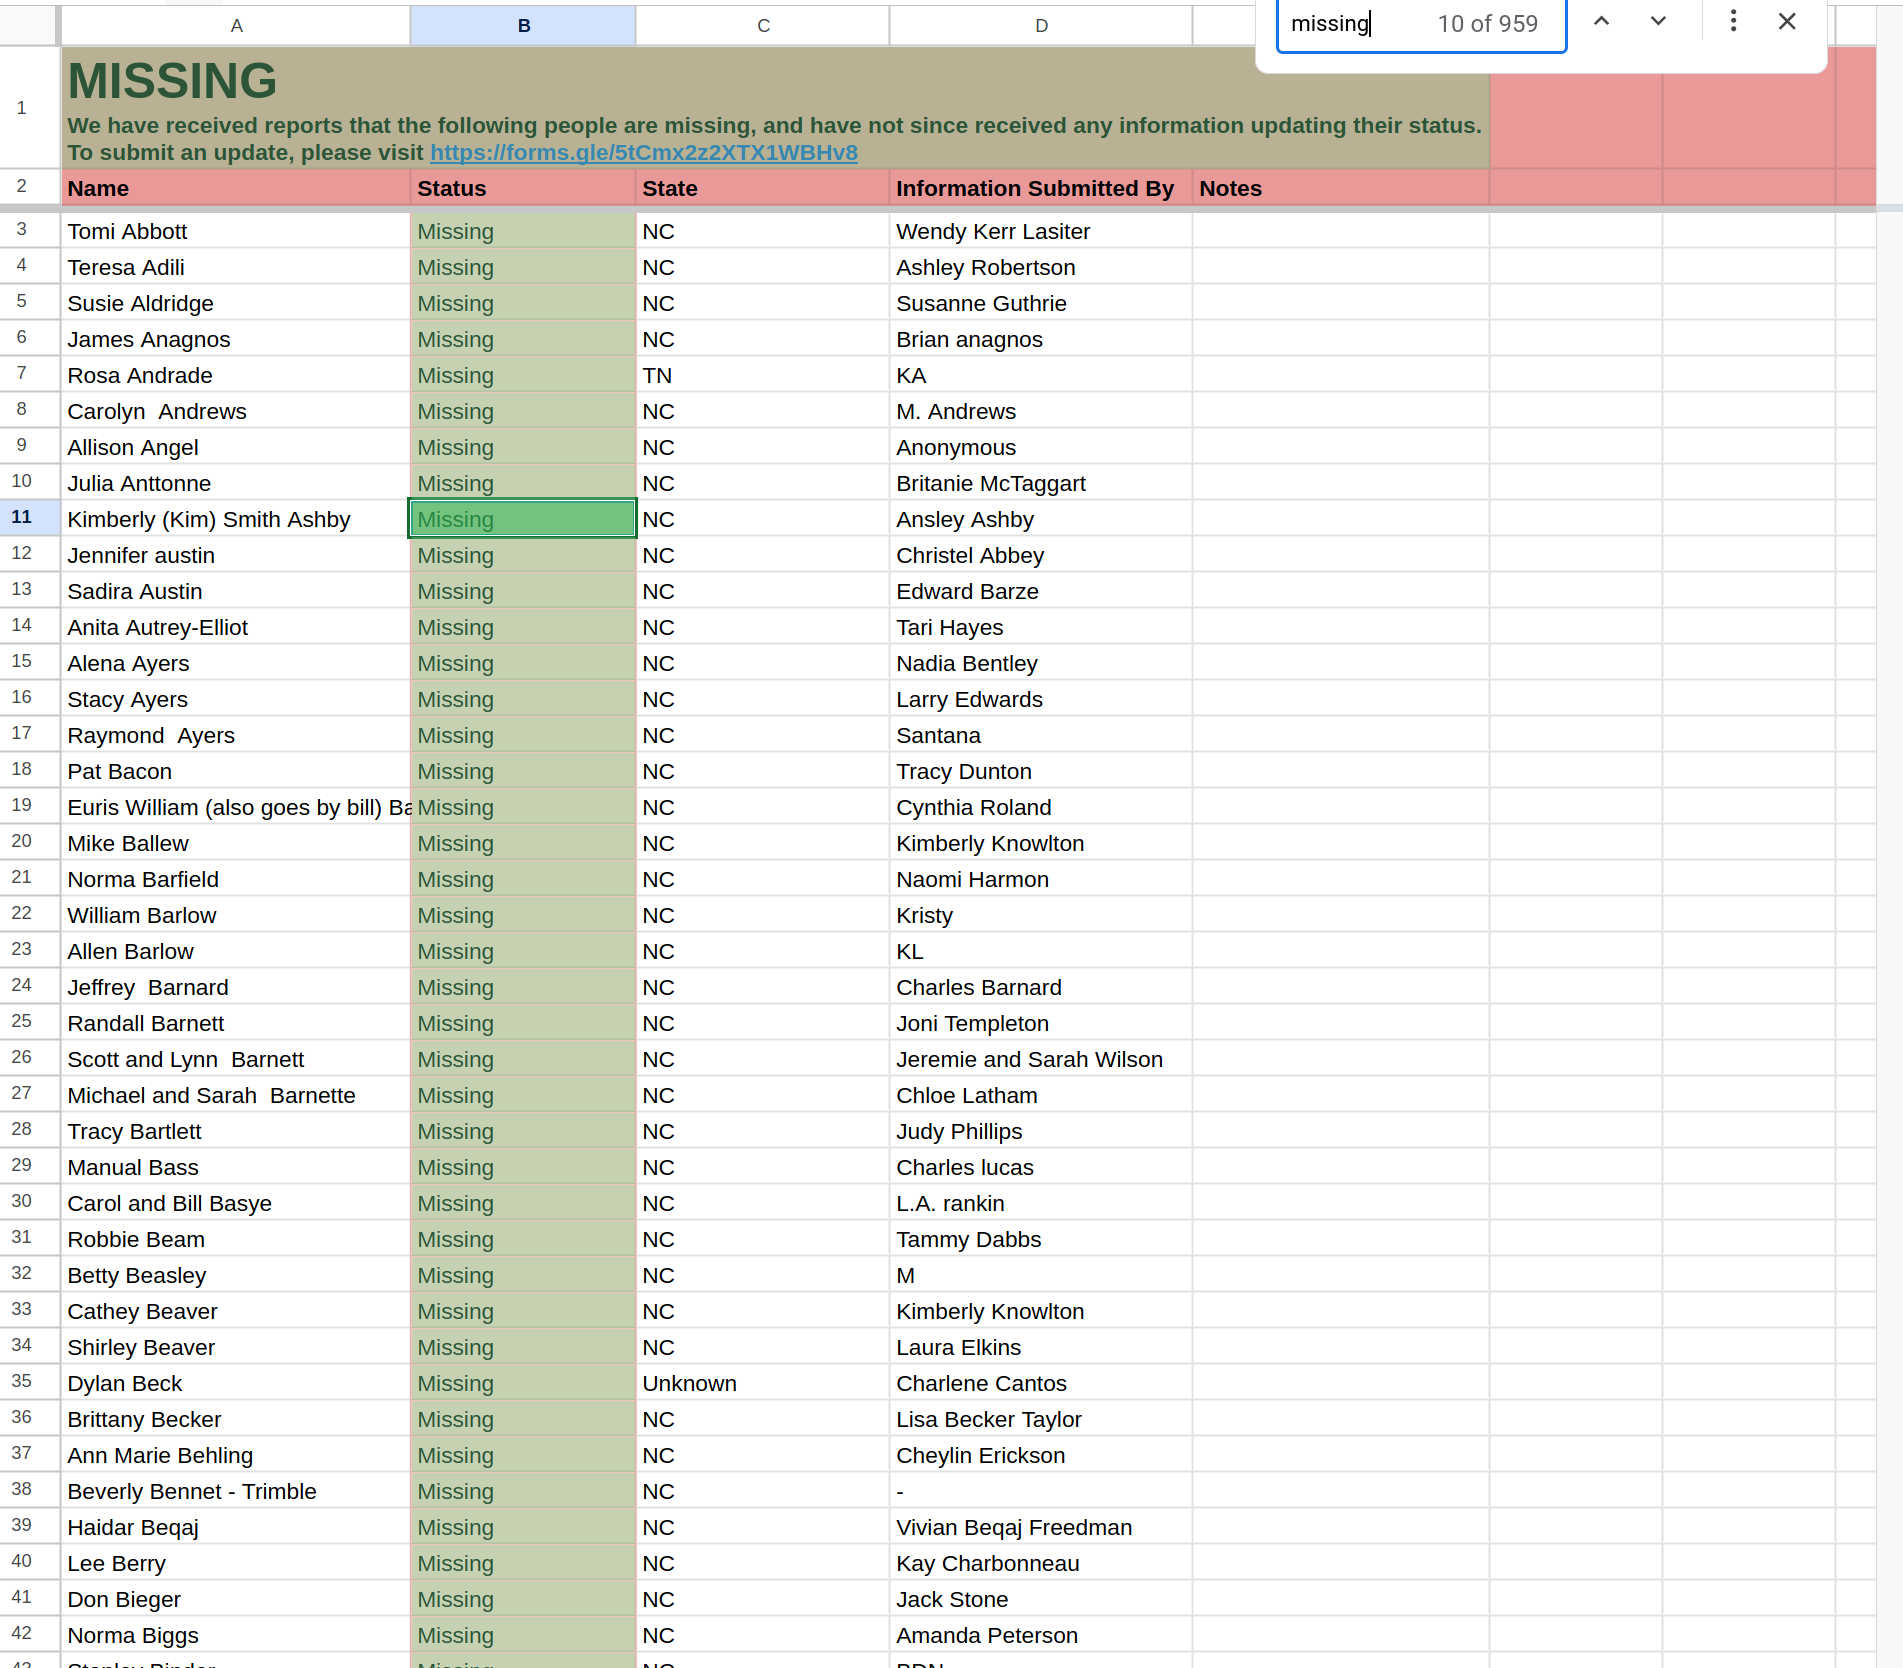Click the 'TN' state cell
This screenshot has height=1668, width=1903.
coord(763,375)
